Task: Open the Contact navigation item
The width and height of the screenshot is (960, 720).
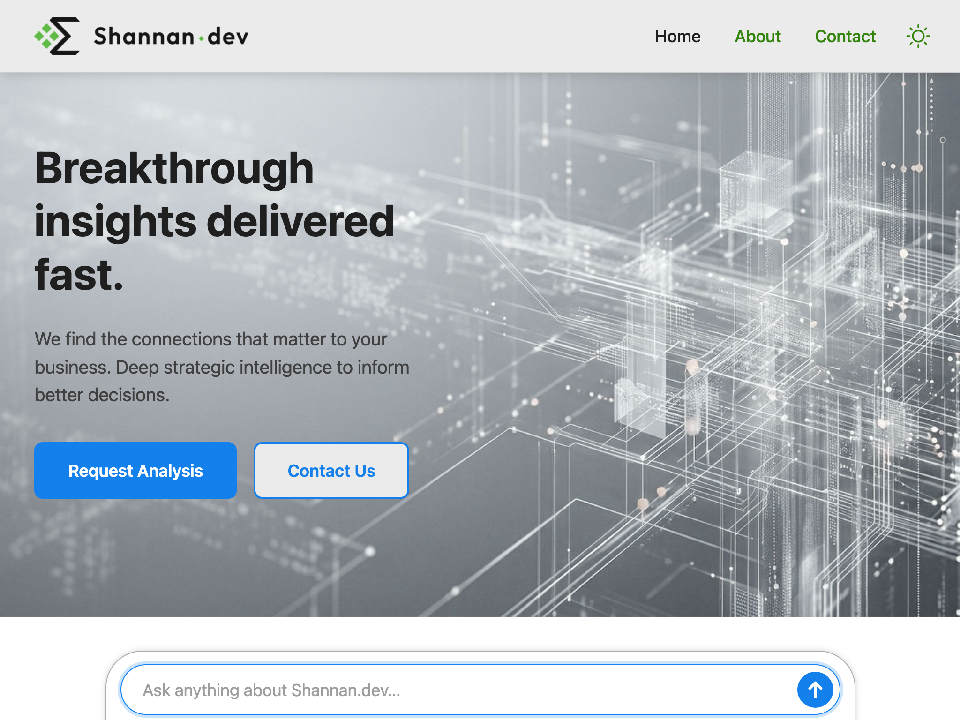Action: pos(845,37)
